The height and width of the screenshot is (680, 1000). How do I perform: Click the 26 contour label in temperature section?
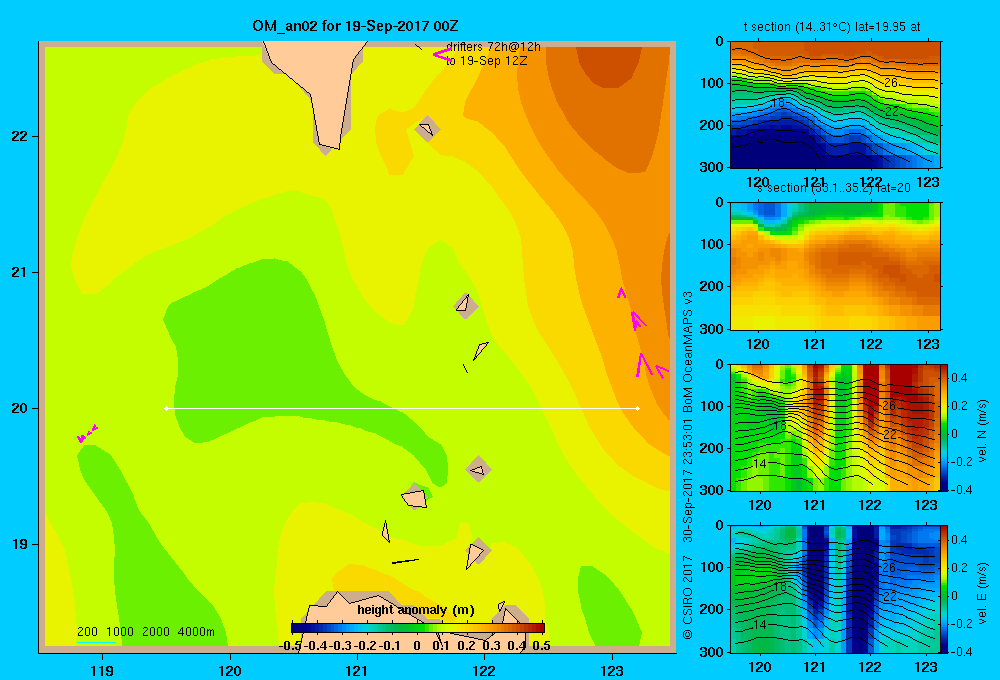[891, 83]
